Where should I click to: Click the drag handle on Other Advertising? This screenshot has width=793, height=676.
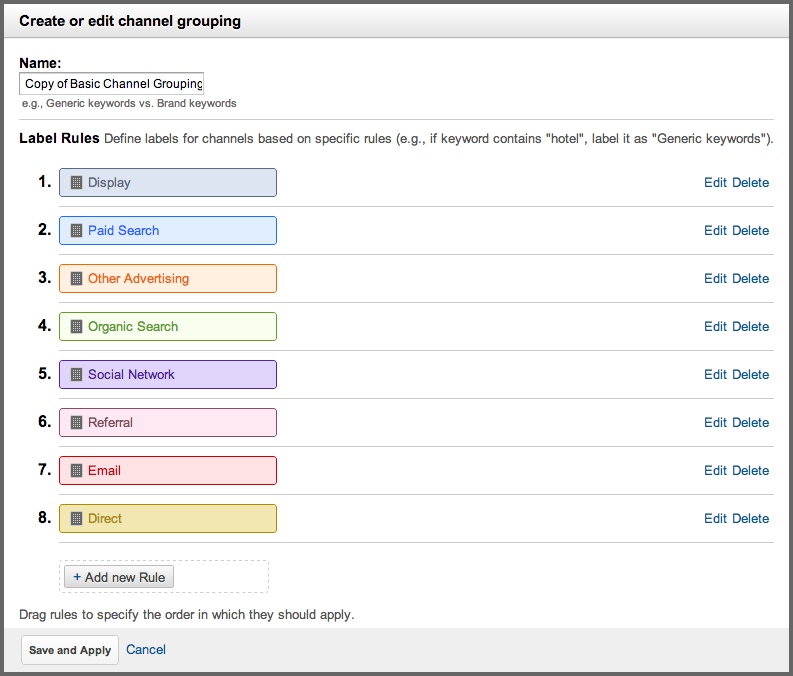(76, 279)
